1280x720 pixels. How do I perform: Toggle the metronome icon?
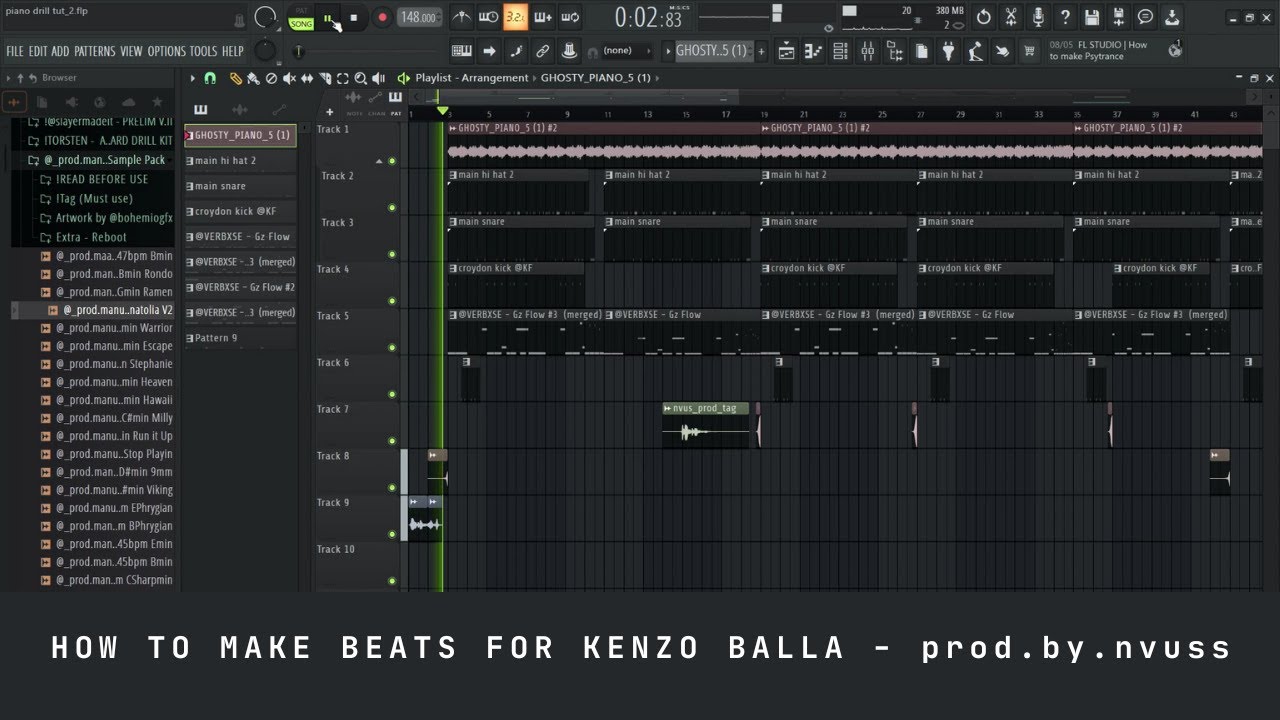click(x=461, y=17)
